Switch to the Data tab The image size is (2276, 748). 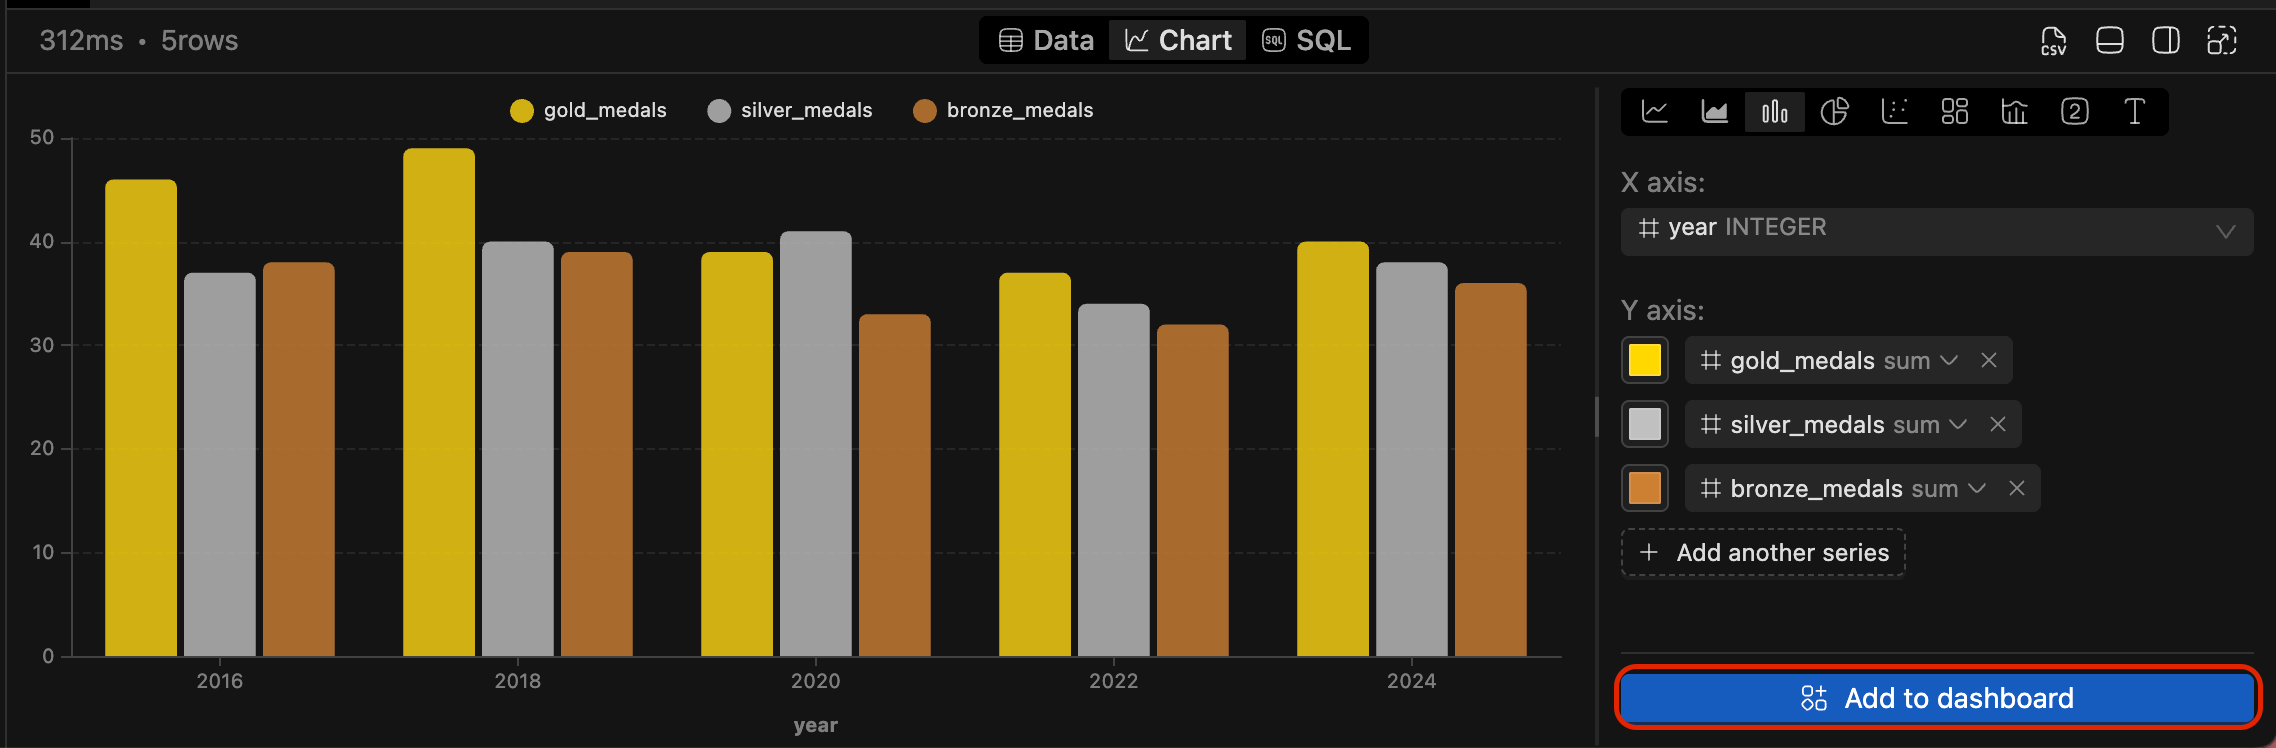pyautogui.click(x=1046, y=41)
